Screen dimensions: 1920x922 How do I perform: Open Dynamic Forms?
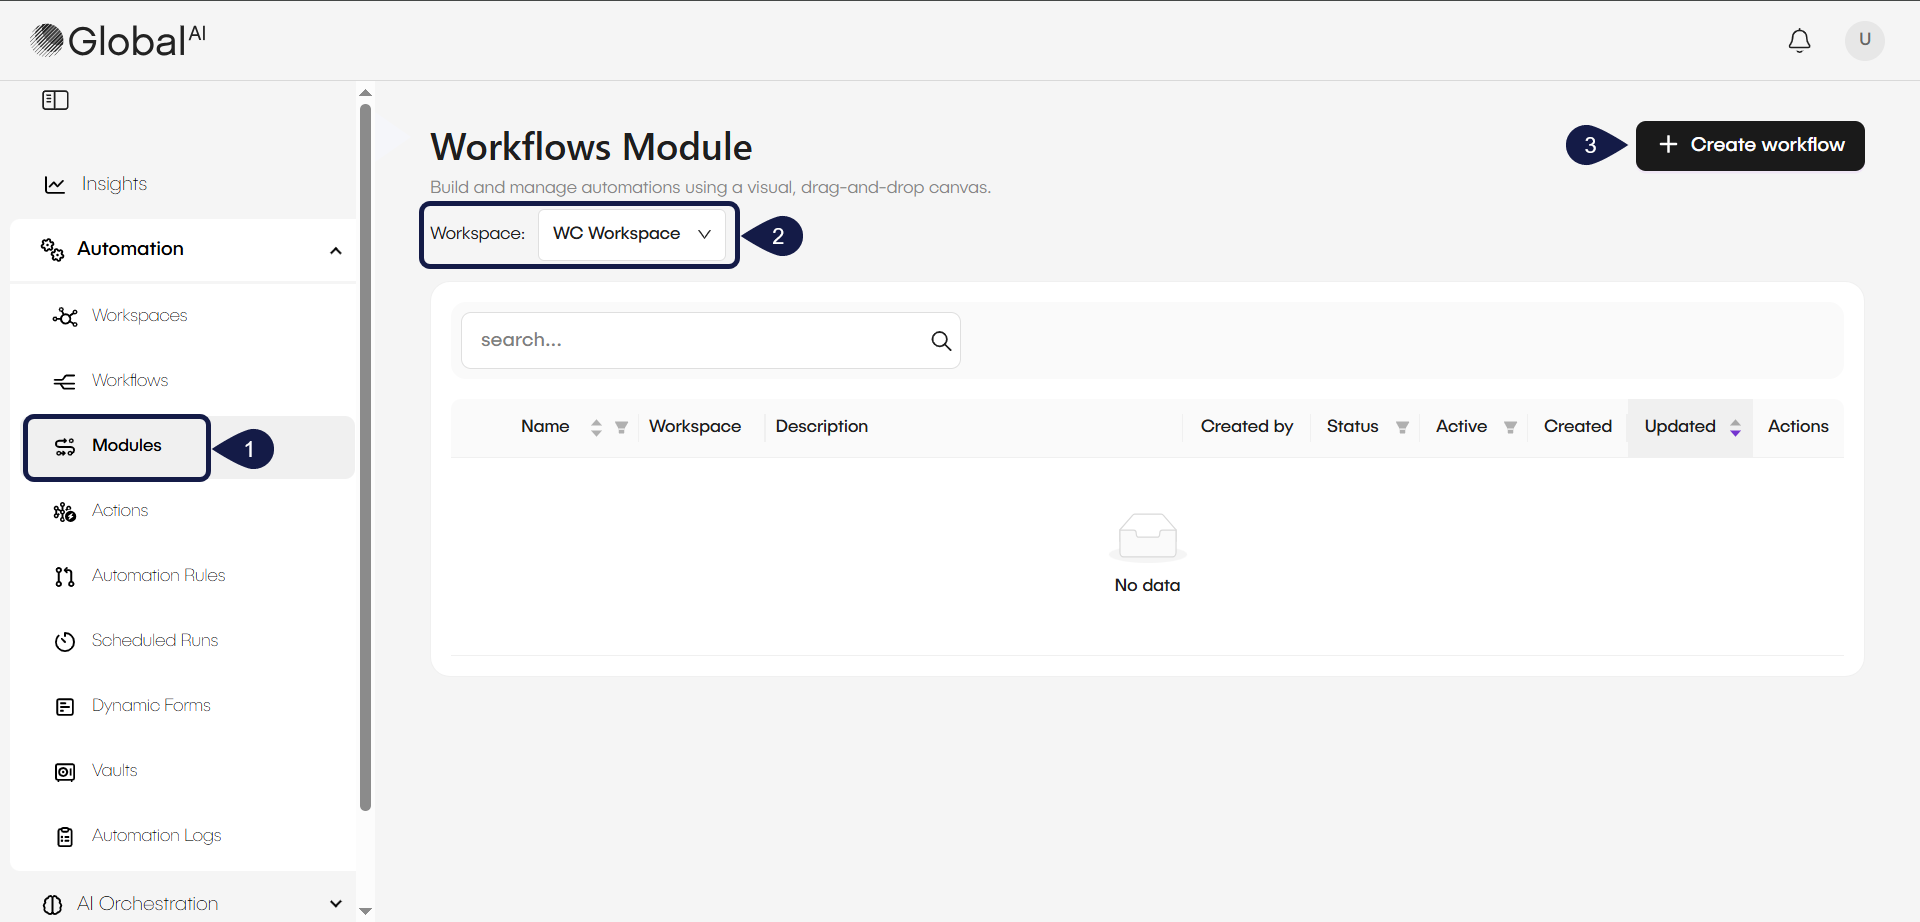click(x=150, y=705)
